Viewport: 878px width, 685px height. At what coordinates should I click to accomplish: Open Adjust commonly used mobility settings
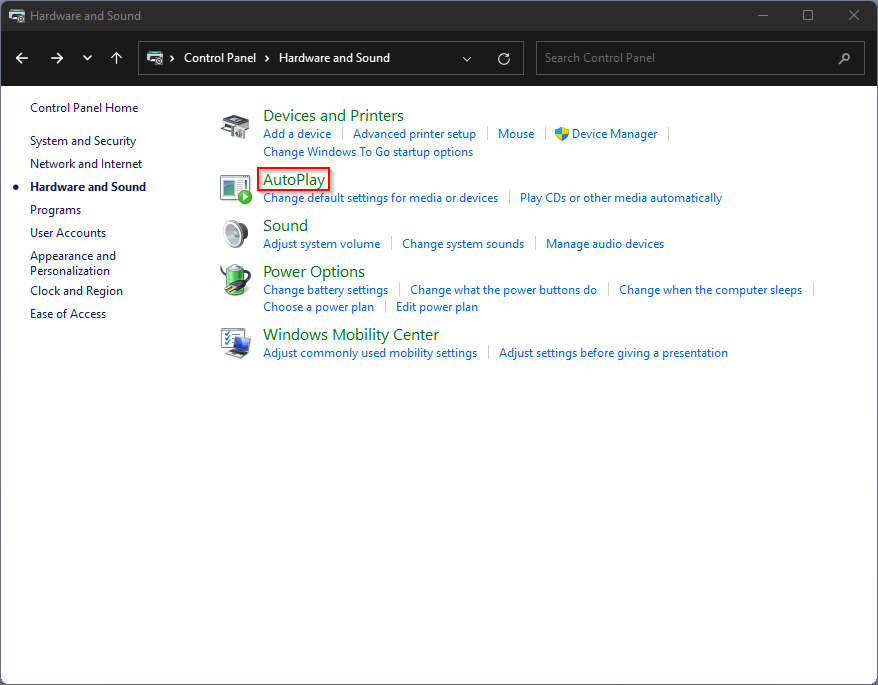[370, 353]
